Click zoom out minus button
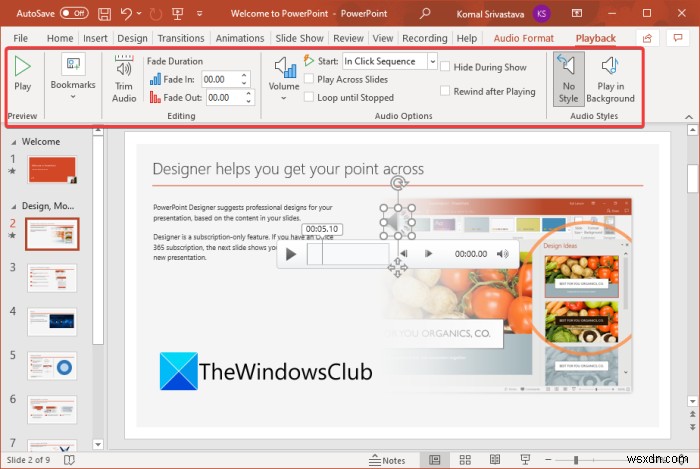Screen dimensions: 700x469 (x=548, y=460)
